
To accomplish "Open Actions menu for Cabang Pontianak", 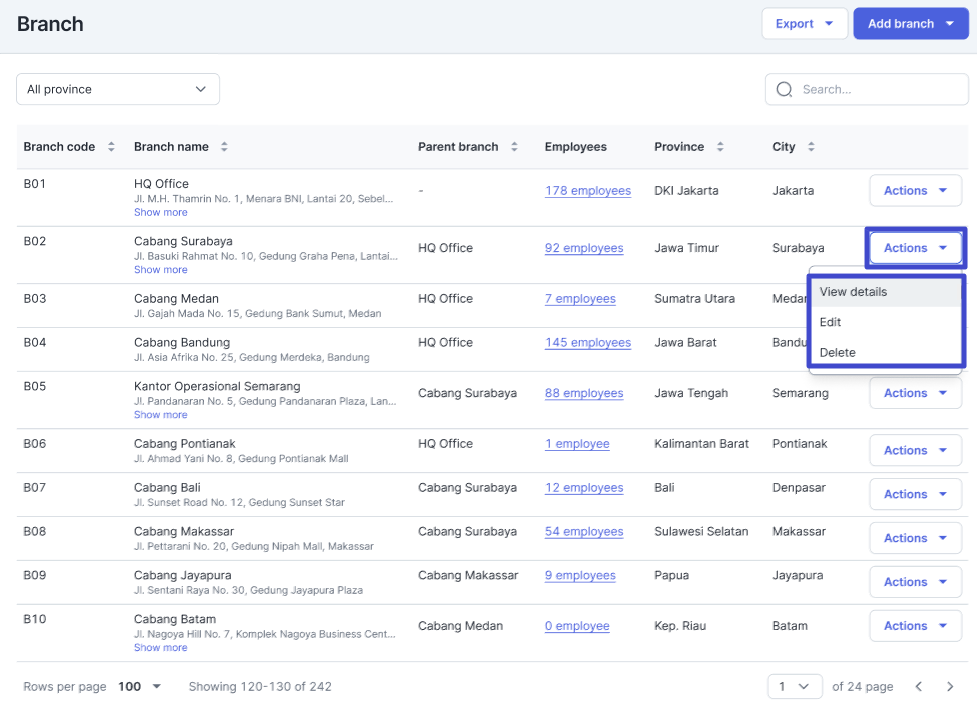I will pyautogui.click(x=915, y=451).
